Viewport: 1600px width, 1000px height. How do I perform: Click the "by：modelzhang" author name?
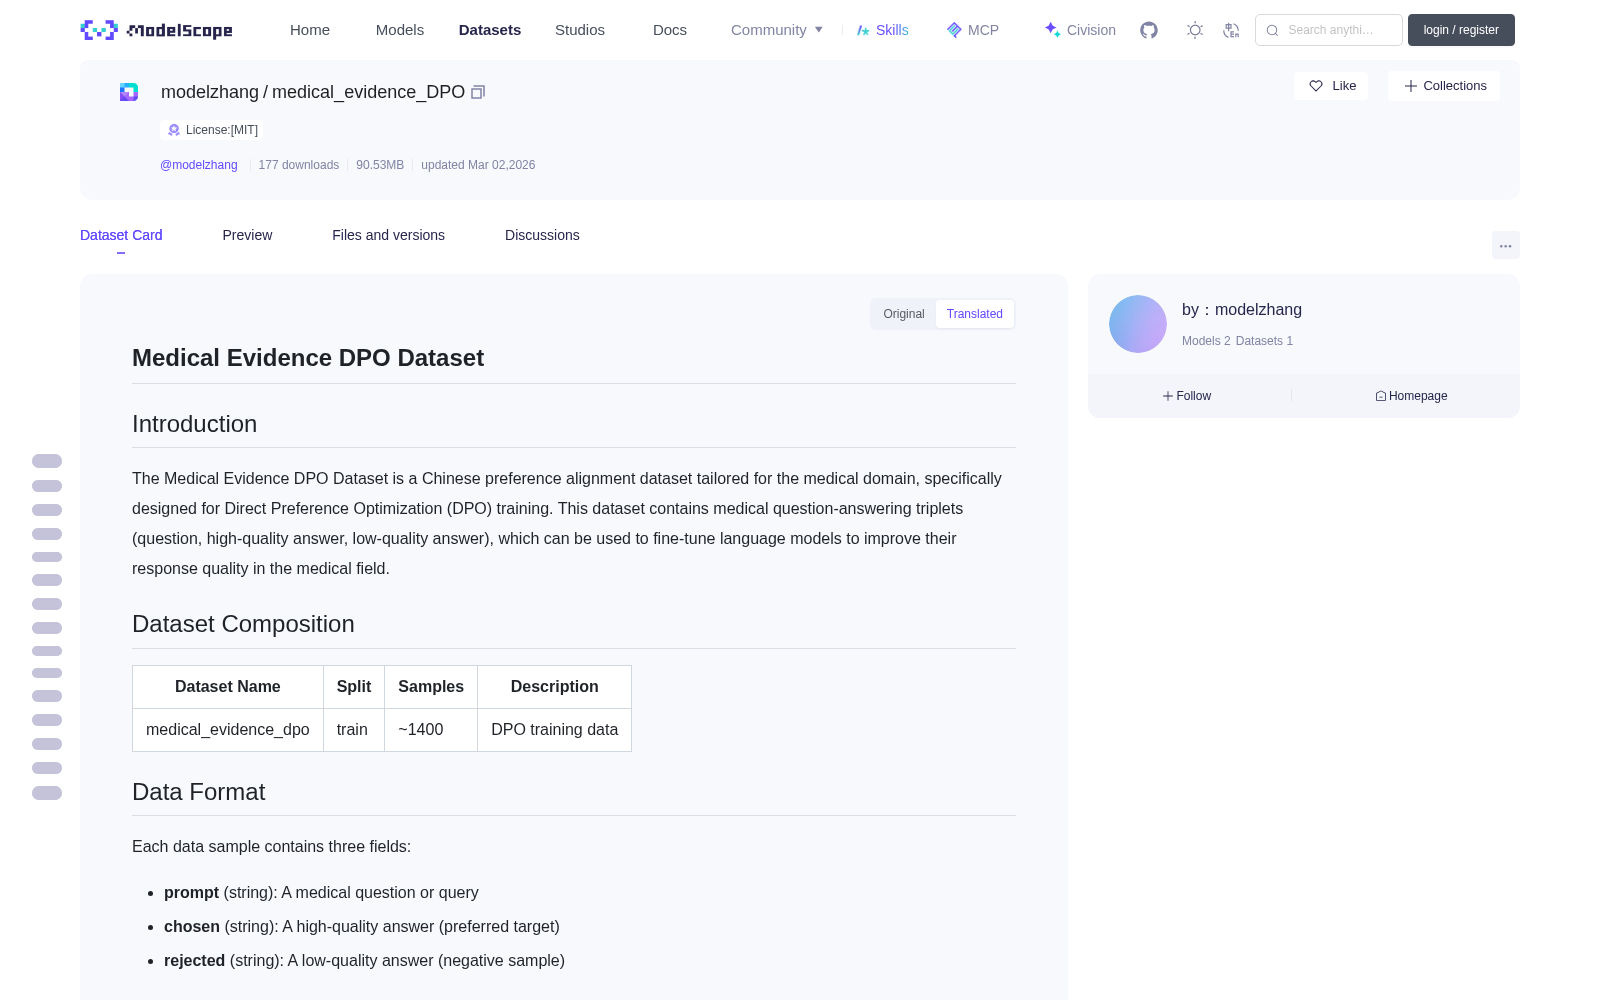[x=1242, y=310]
